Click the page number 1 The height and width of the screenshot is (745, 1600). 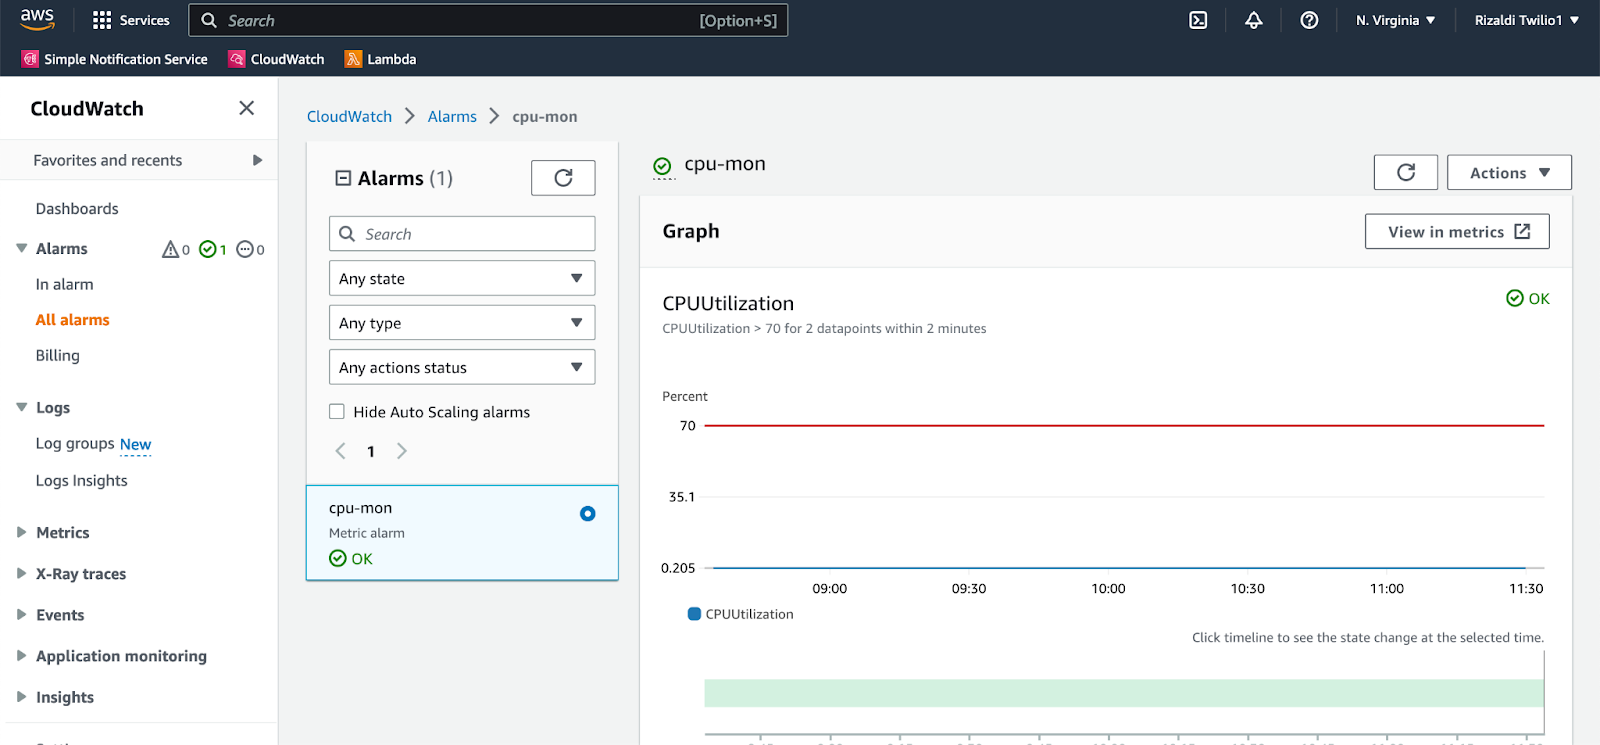tap(371, 451)
